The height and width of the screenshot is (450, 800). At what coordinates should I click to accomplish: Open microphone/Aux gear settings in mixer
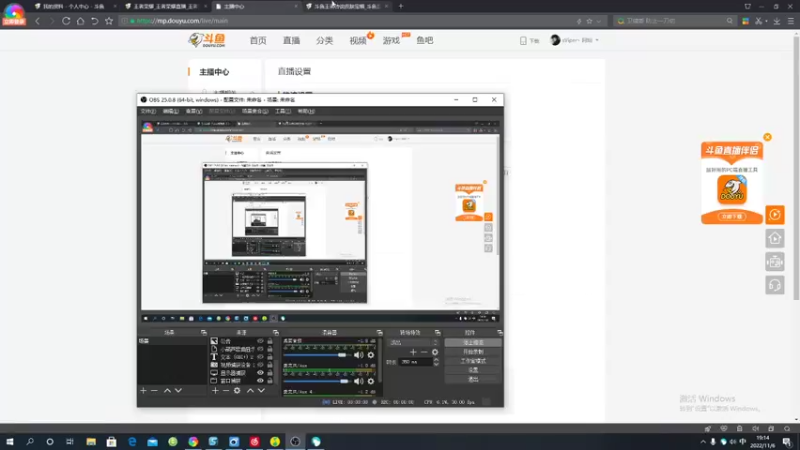pos(371,381)
